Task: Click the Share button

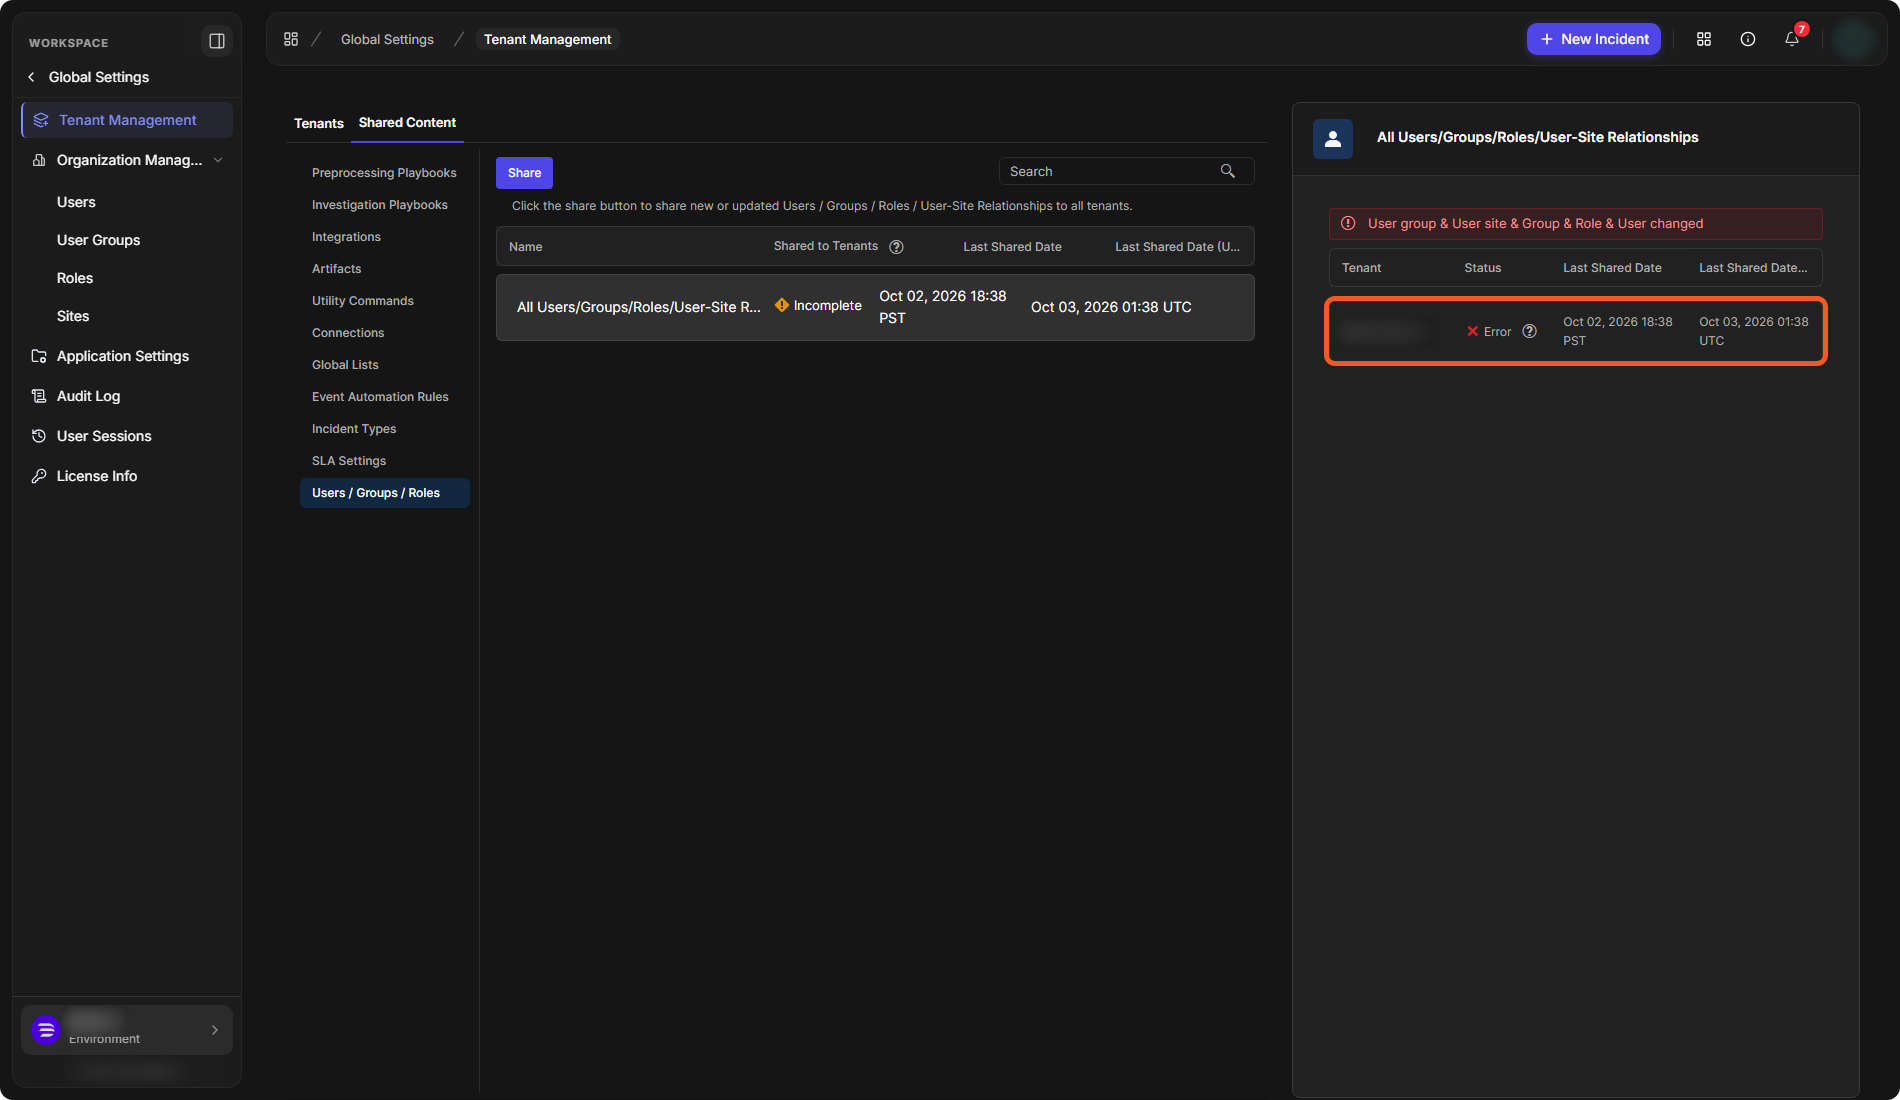Action: (x=524, y=173)
